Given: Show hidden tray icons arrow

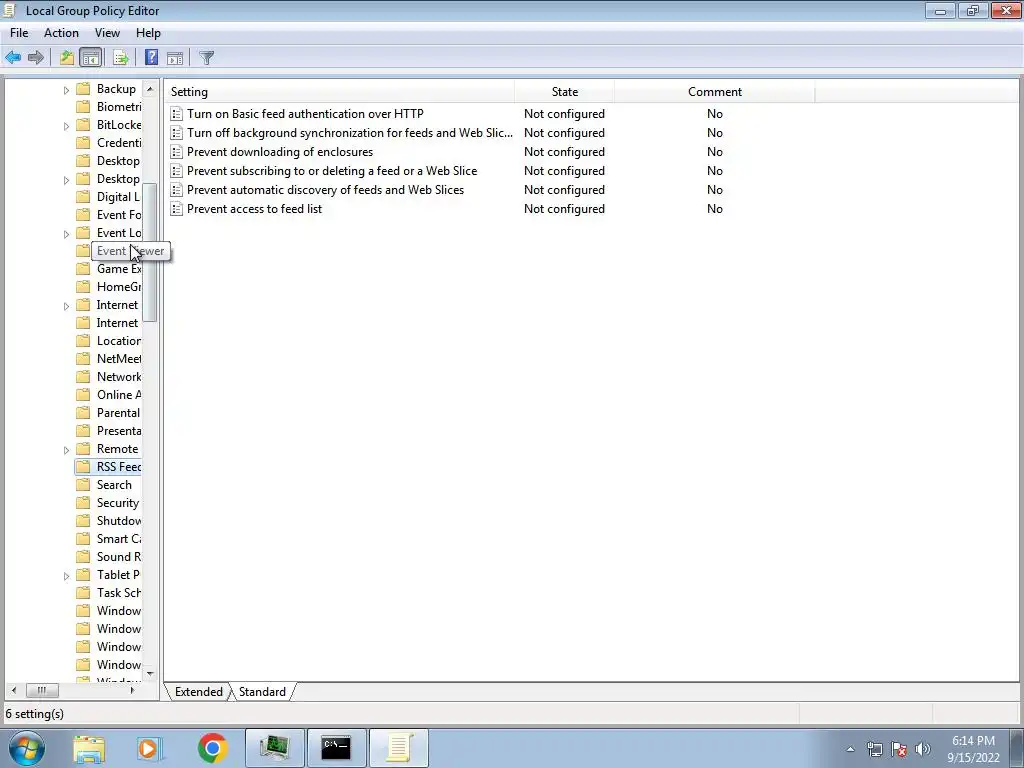Looking at the screenshot, I should coord(850,749).
